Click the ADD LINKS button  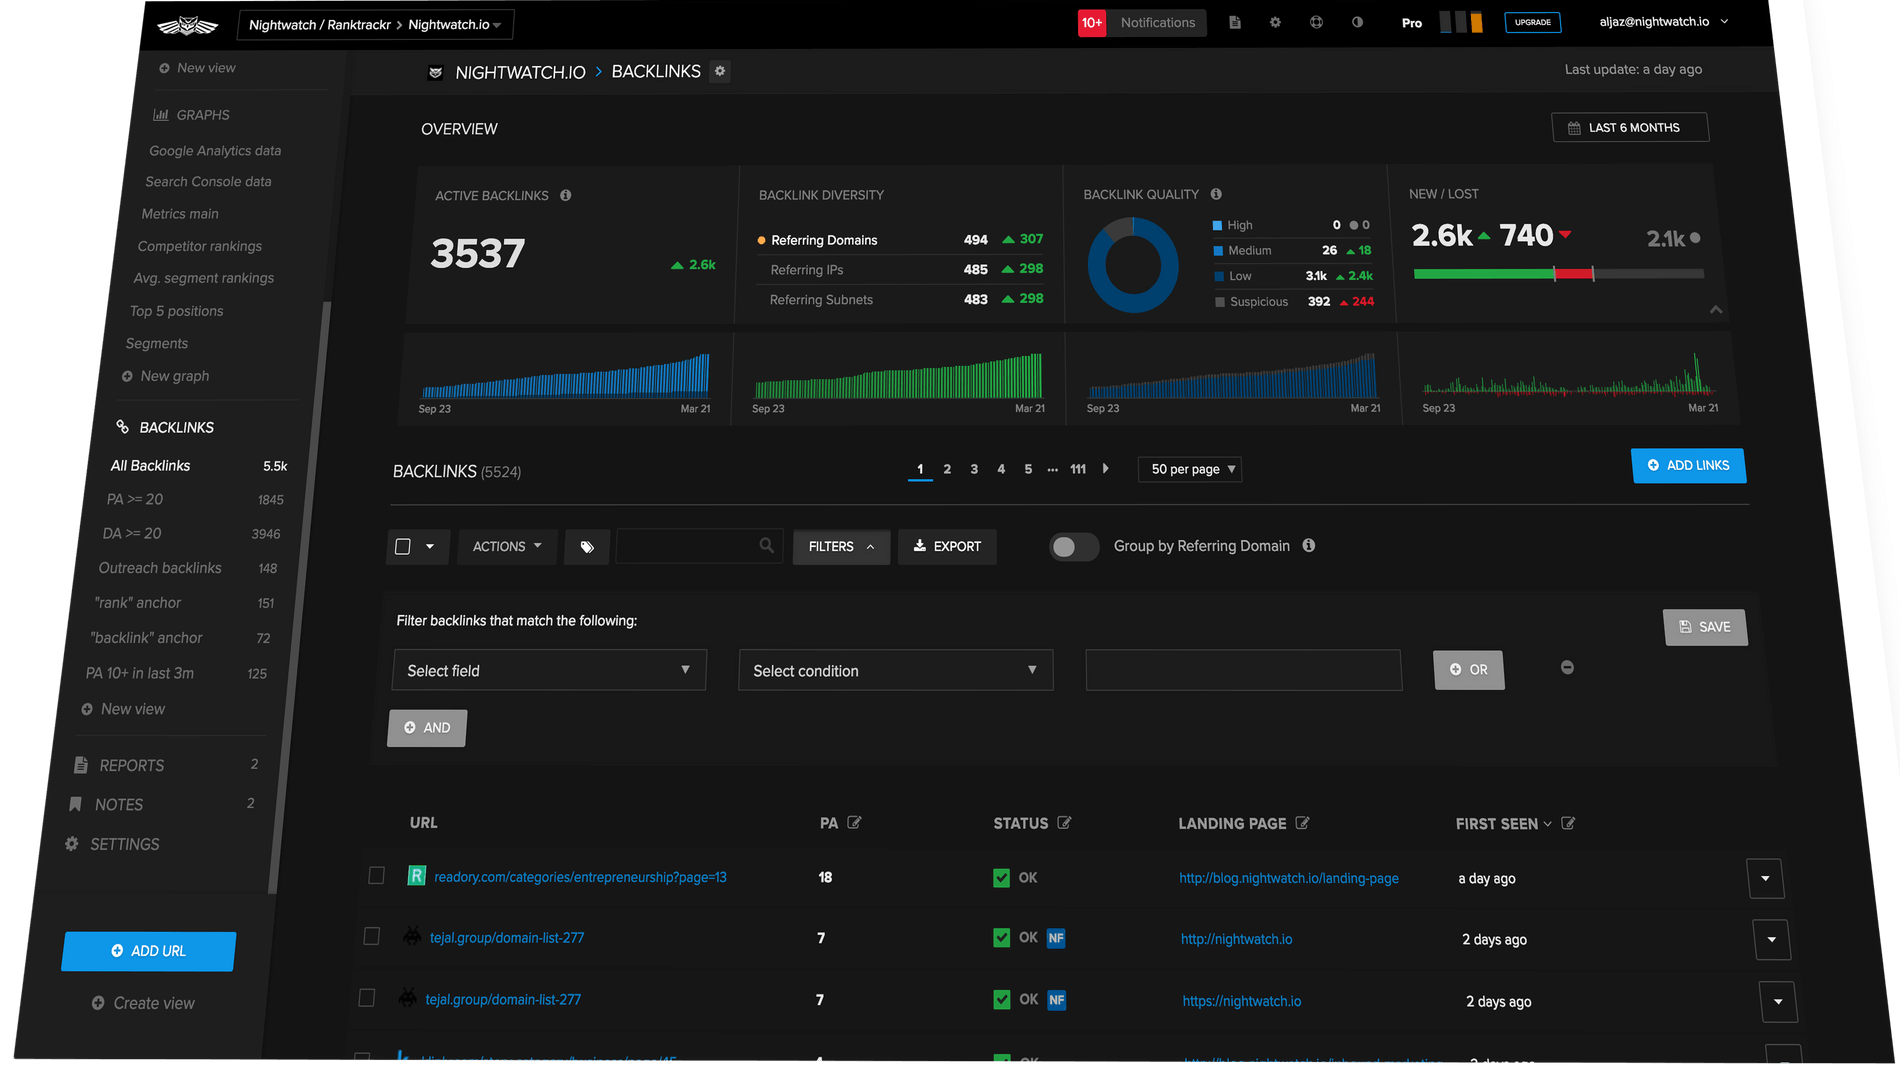tap(1688, 466)
